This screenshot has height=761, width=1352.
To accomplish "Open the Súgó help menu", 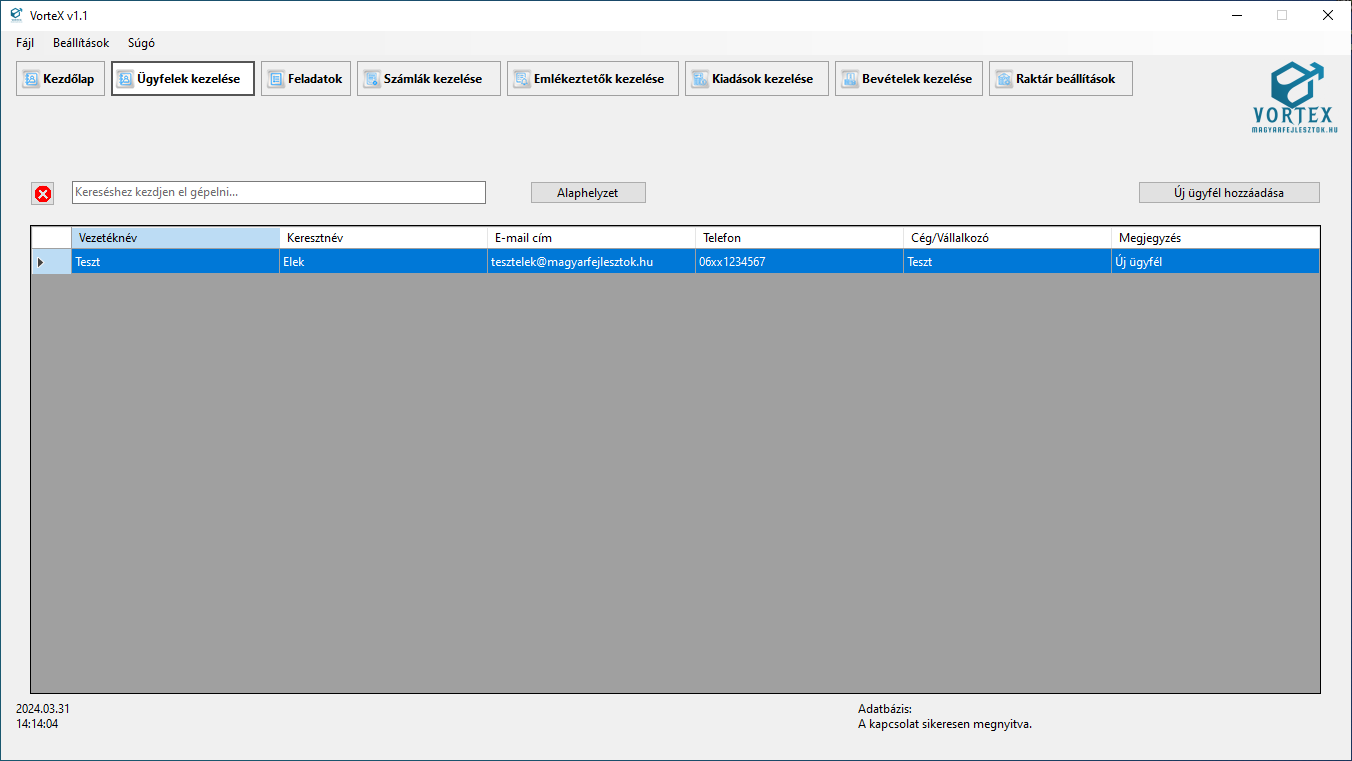I will click(141, 43).
